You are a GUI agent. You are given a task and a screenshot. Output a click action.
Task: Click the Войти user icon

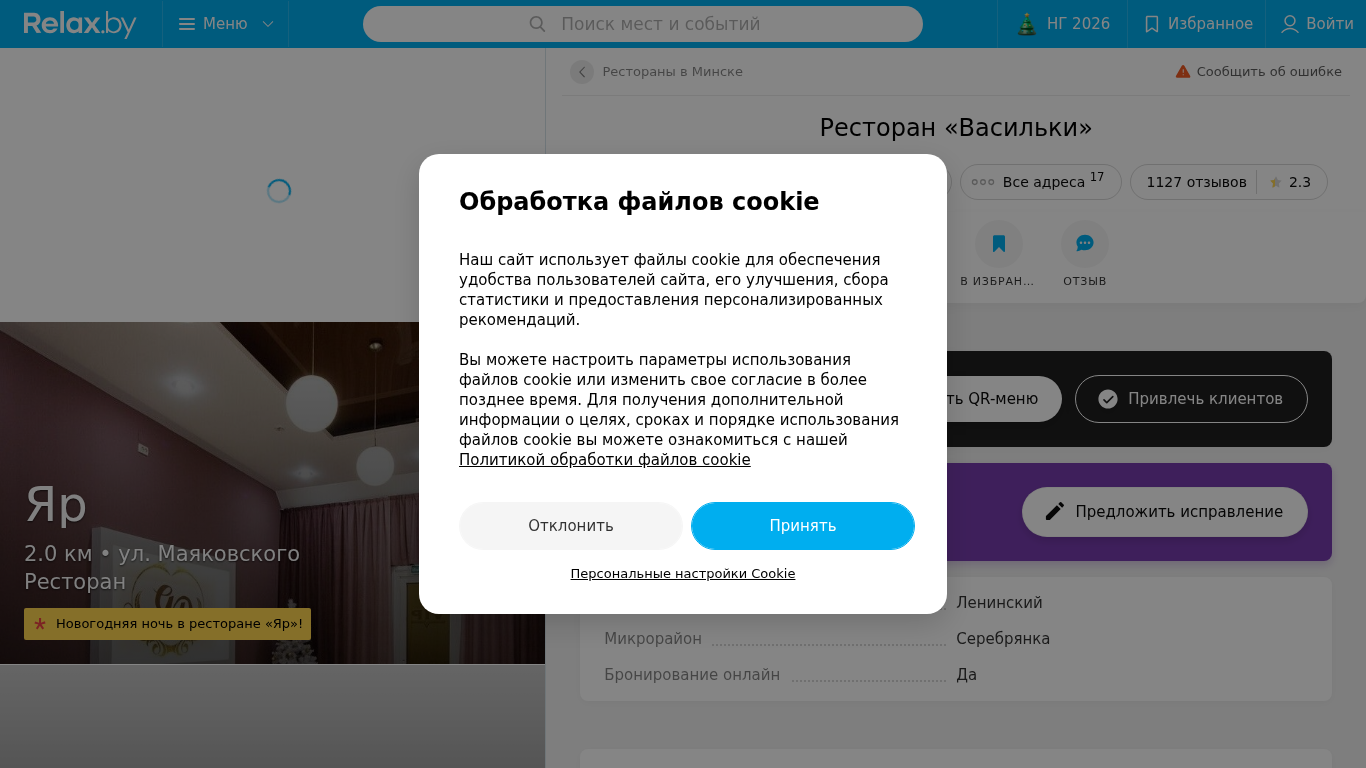pos(1290,24)
